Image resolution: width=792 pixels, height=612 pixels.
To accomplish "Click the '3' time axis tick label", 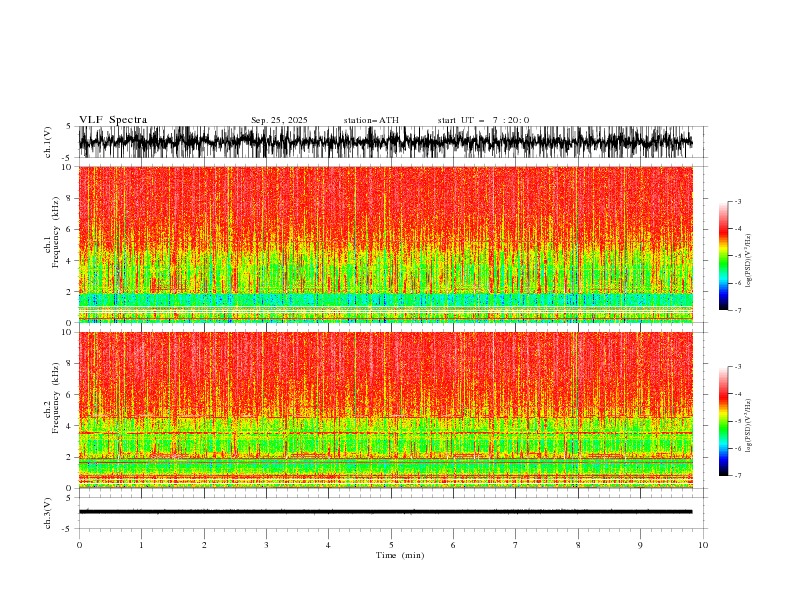I will [x=266, y=545].
